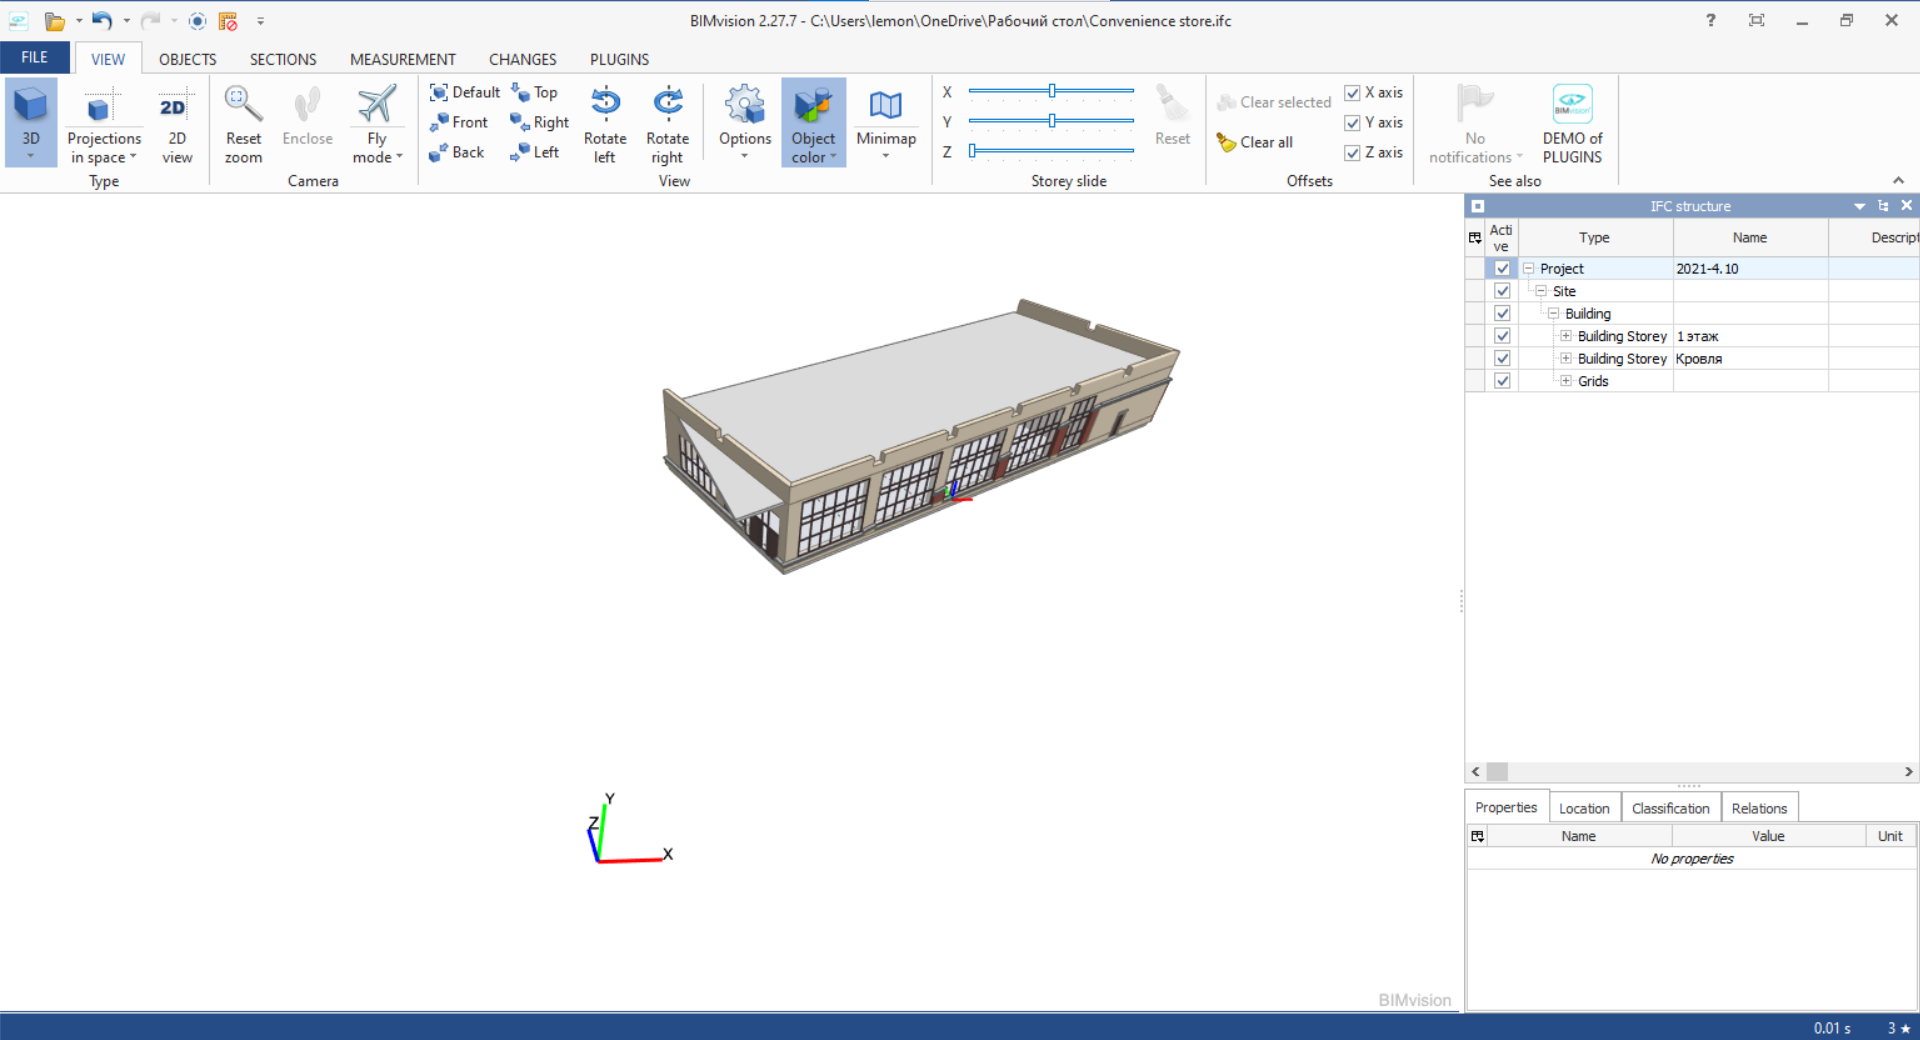Uncheck Active box for Project row
This screenshot has width=1920, height=1040.
pyautogui.click(x=1502, y=268)
